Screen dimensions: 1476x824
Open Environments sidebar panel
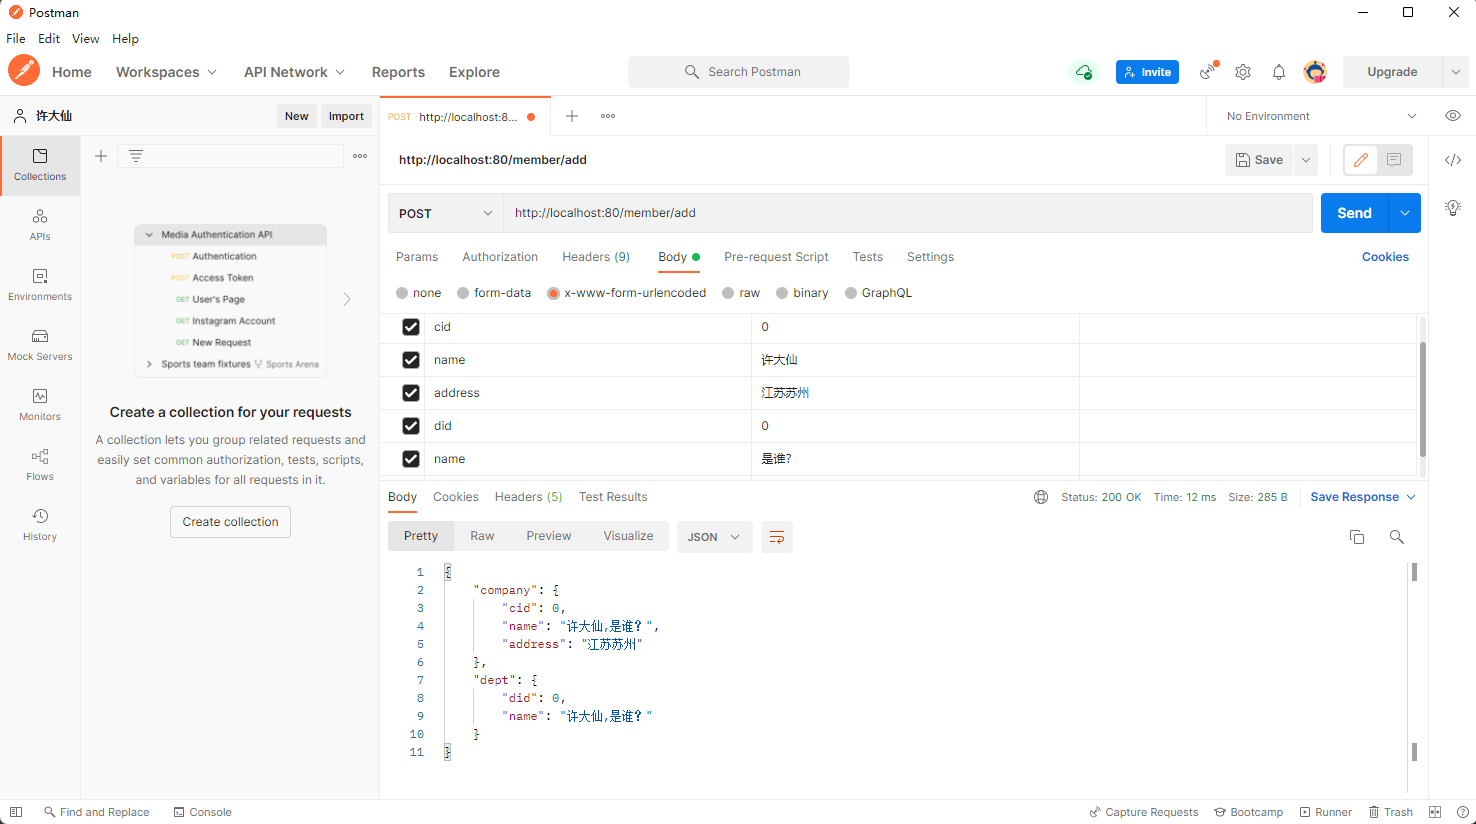click(x=40, y=285)
